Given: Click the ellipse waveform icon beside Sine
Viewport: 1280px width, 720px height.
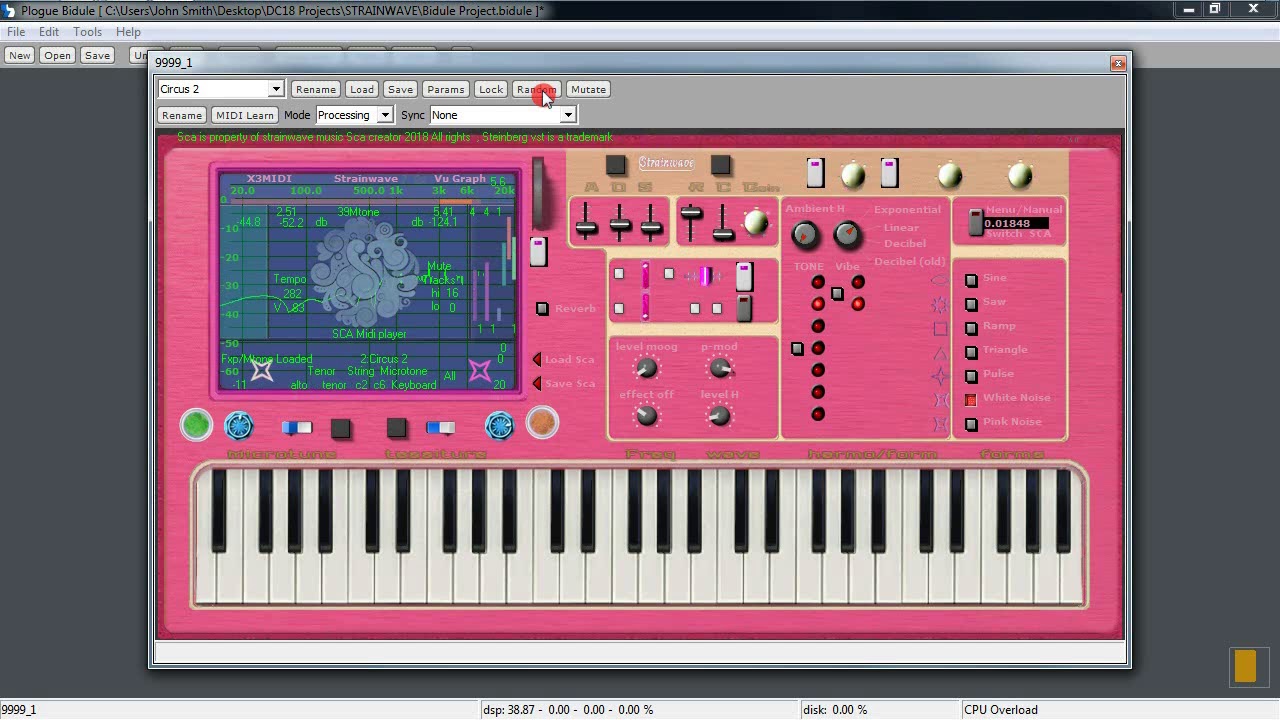Looking at the screenshot, I should coord(940,280).
